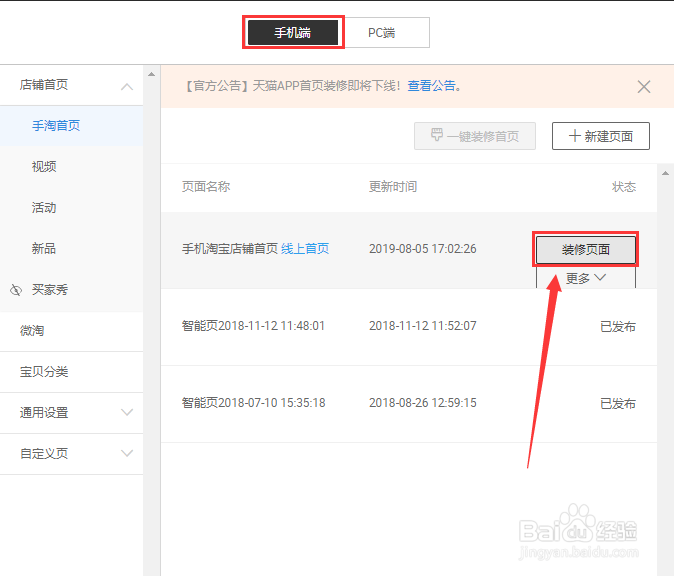Screen dimensions: 677x576
Task: Expand the 通用设置 chevron
Action: click(x=127, y=412)
